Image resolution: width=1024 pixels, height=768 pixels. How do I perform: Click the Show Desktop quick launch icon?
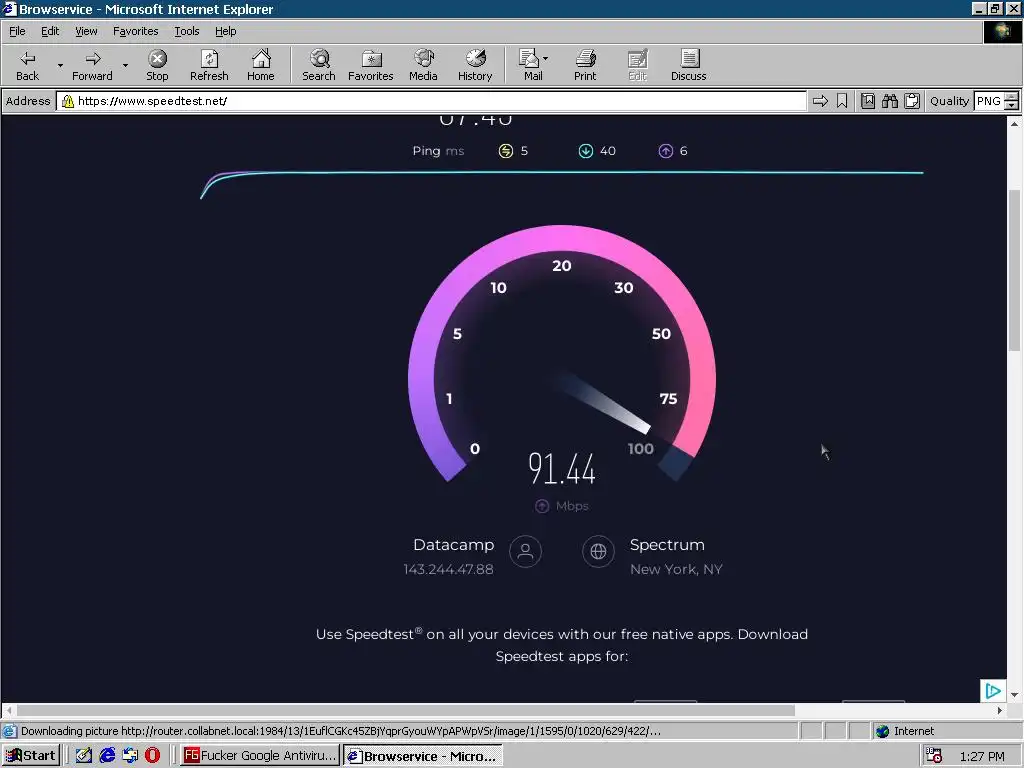tap(84, 756)
